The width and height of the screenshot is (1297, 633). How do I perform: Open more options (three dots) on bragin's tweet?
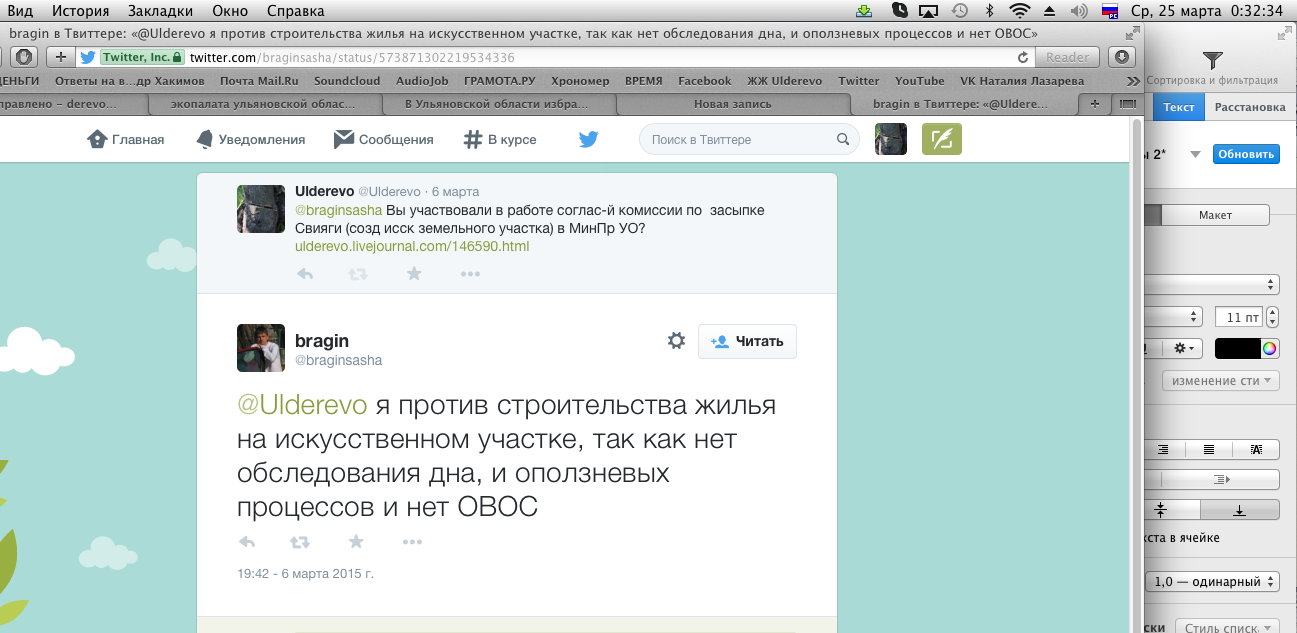click(x=412, y=542)
